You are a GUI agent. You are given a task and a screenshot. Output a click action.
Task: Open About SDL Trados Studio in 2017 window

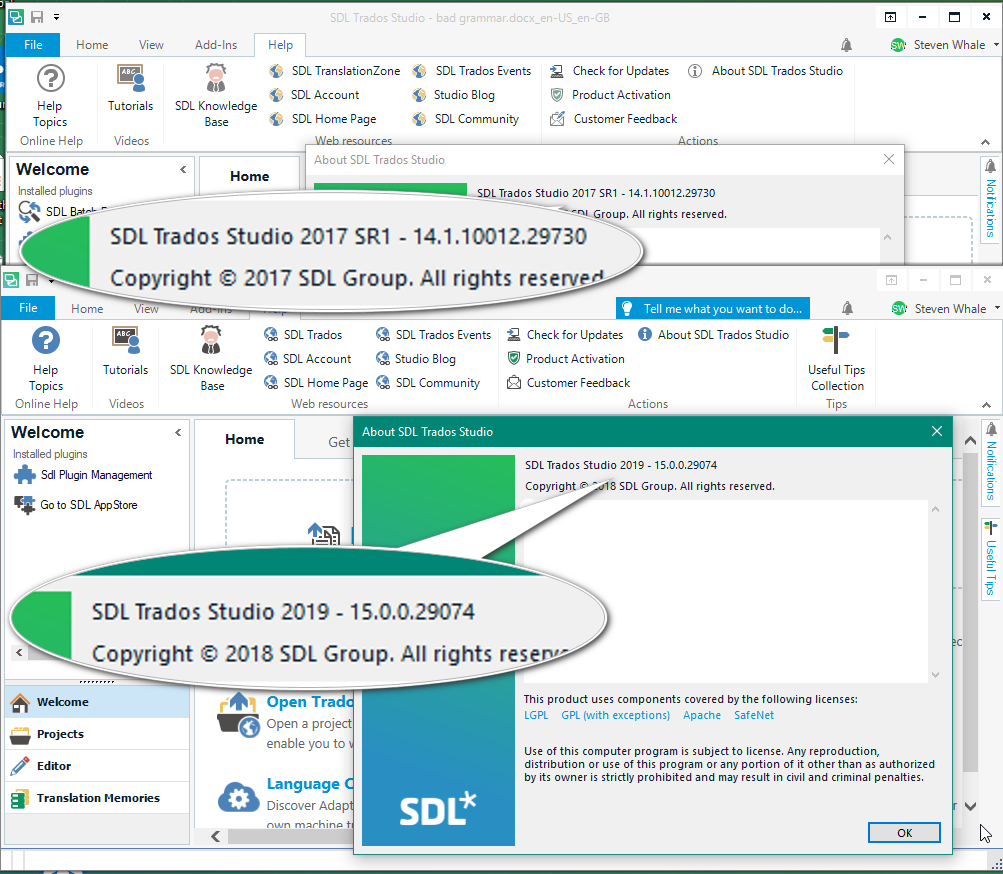[765, 71]
